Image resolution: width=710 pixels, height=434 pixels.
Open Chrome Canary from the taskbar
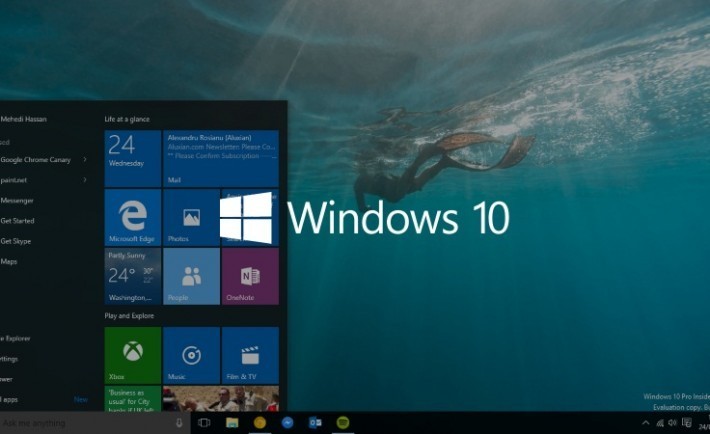pos(259,423)
